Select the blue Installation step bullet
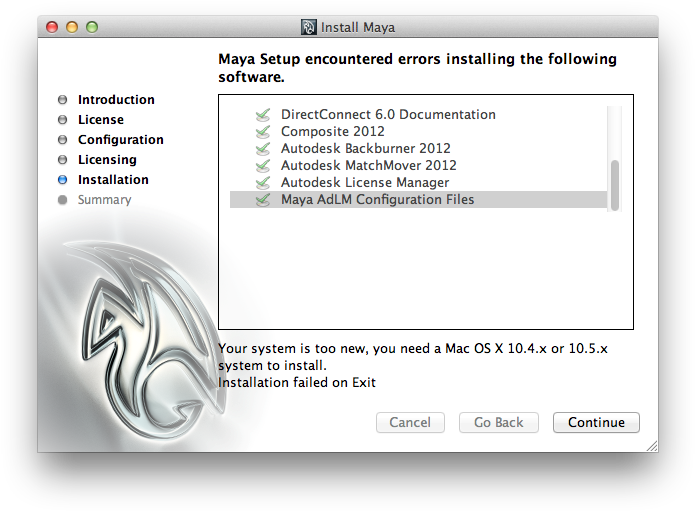This screenshot has height=511, width=695. coord(62,179)
